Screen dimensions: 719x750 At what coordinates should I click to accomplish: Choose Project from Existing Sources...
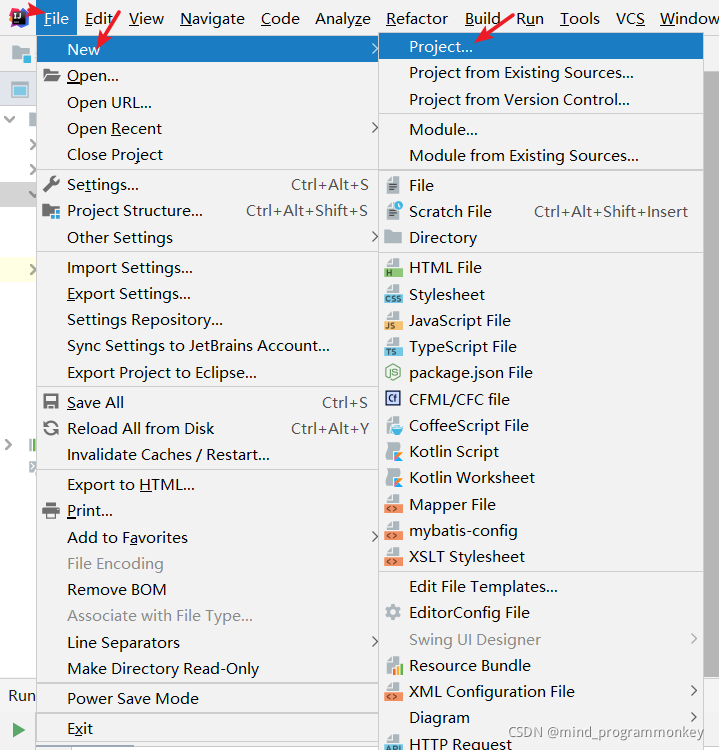click(541, 73)
